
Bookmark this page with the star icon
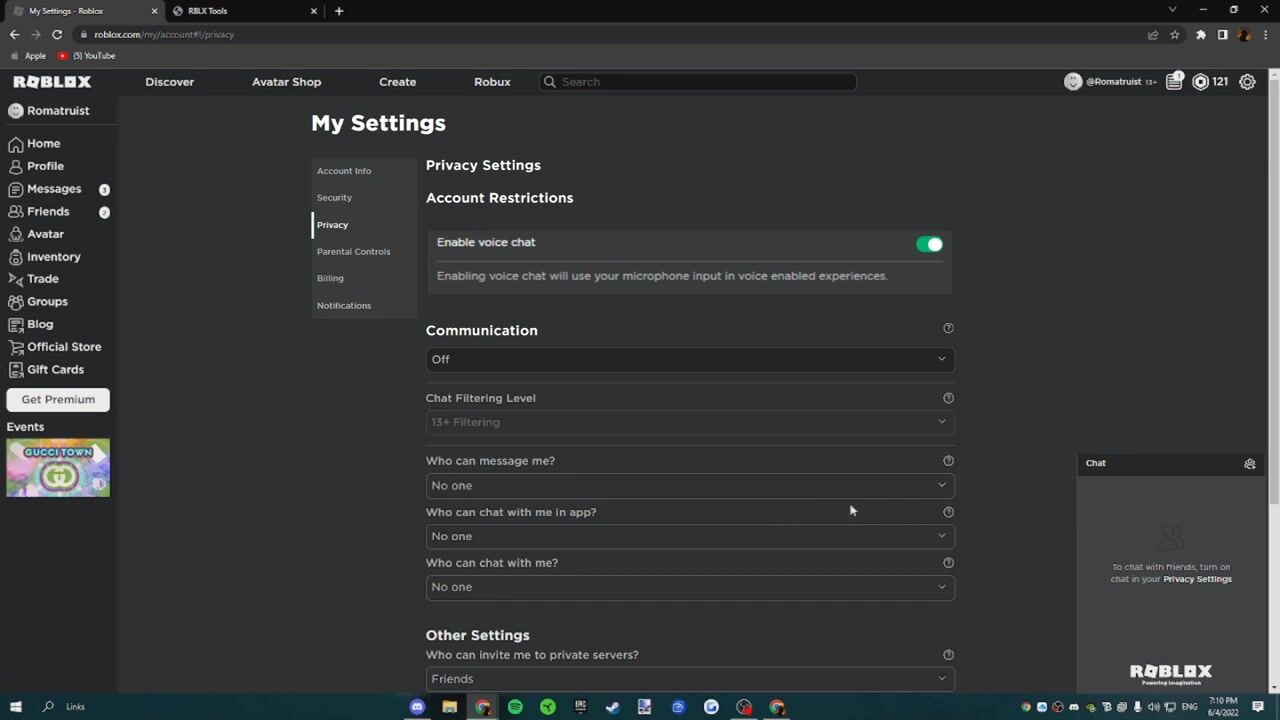1175,34
